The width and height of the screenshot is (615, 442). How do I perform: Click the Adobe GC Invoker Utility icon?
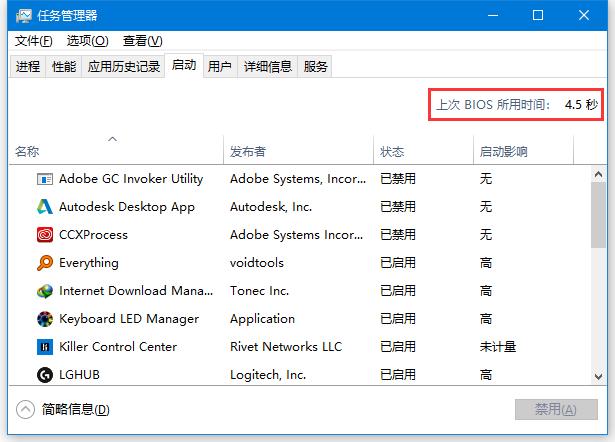pyautogui.click(x=44, y=179)
